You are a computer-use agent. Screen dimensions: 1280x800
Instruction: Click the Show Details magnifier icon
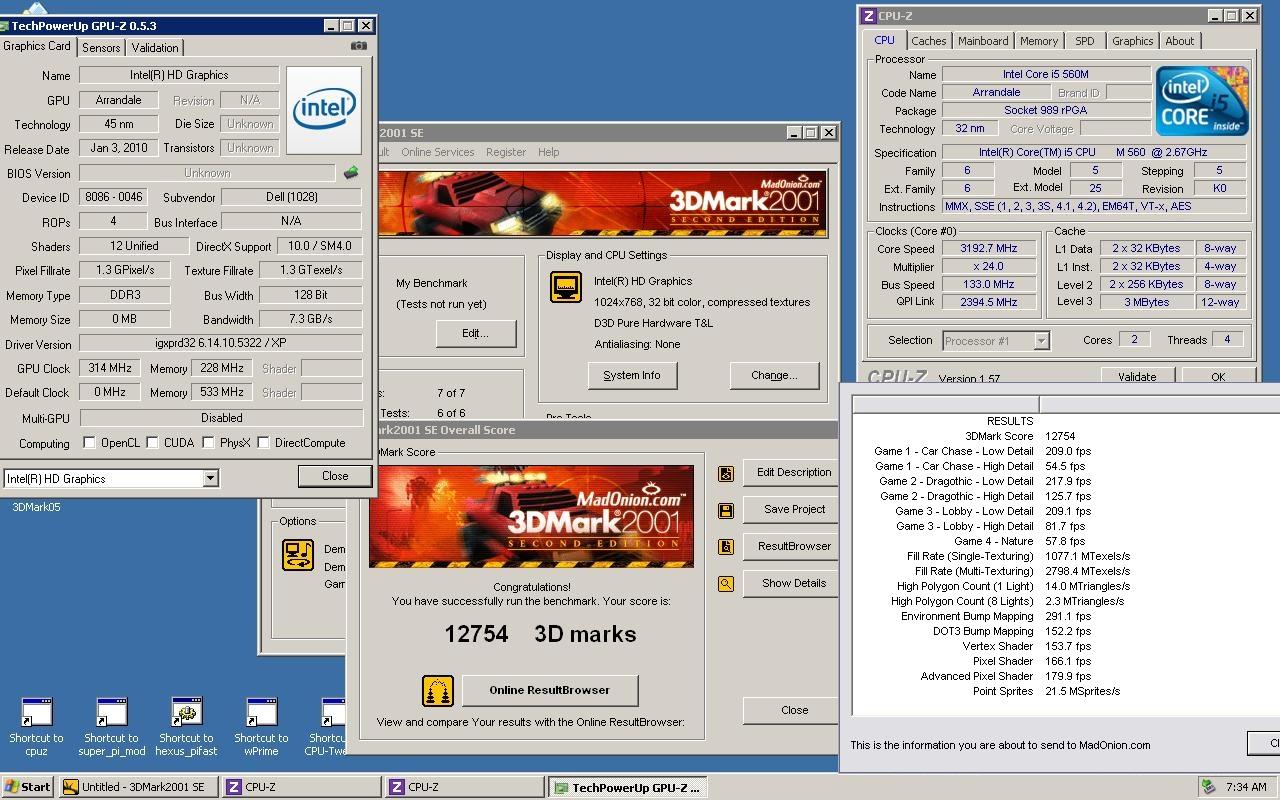726,584
